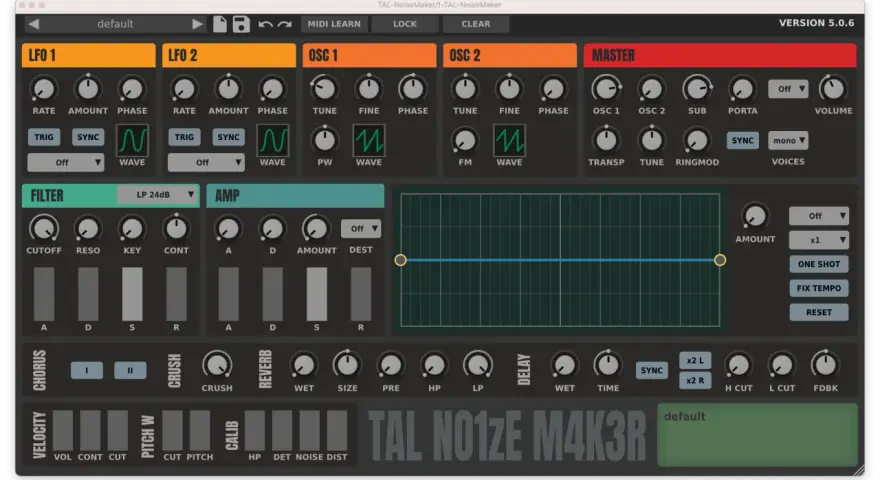Click the Master VOLUME knob

[833, 89]
